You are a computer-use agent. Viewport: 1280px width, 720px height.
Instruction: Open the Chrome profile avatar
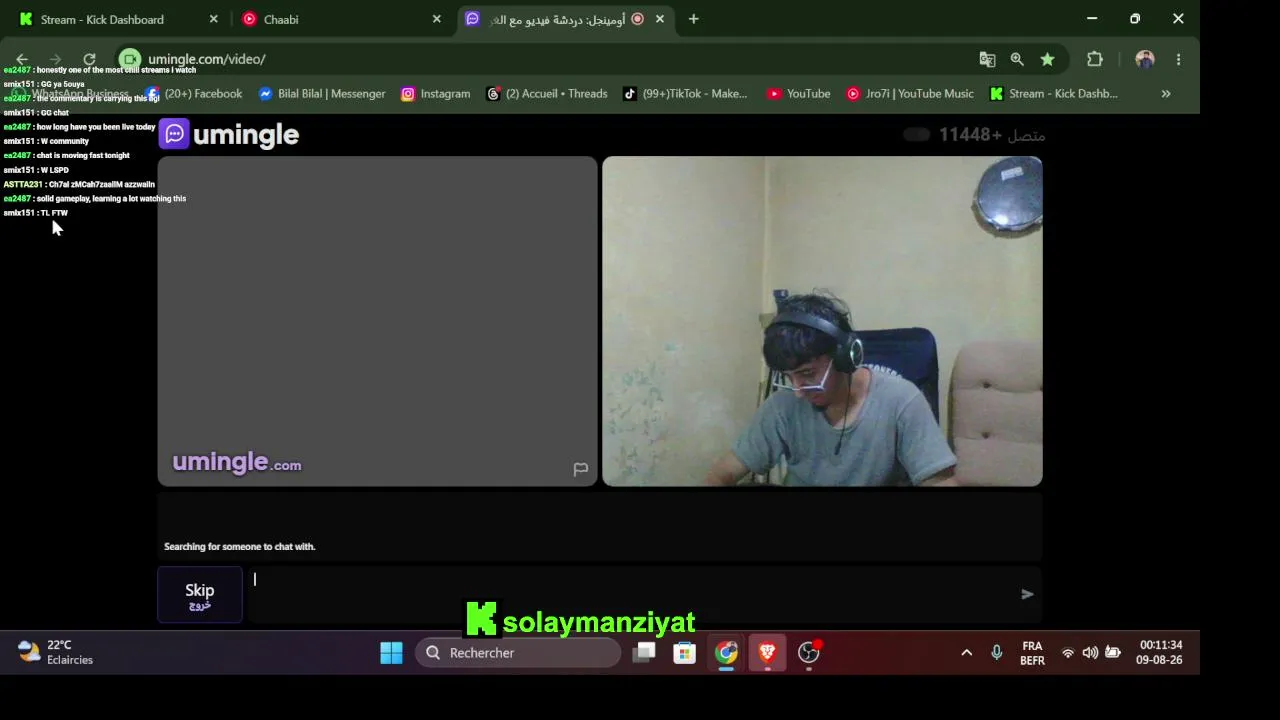coord(1145,59)
